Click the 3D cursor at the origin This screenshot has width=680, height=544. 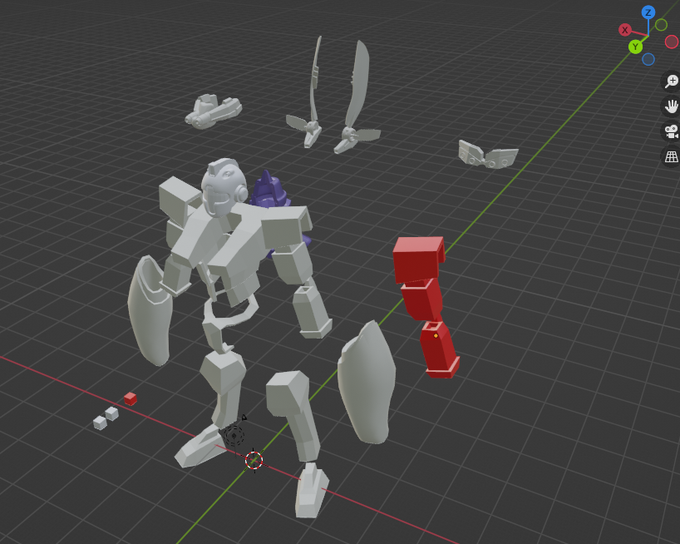(x=254, y=460)
